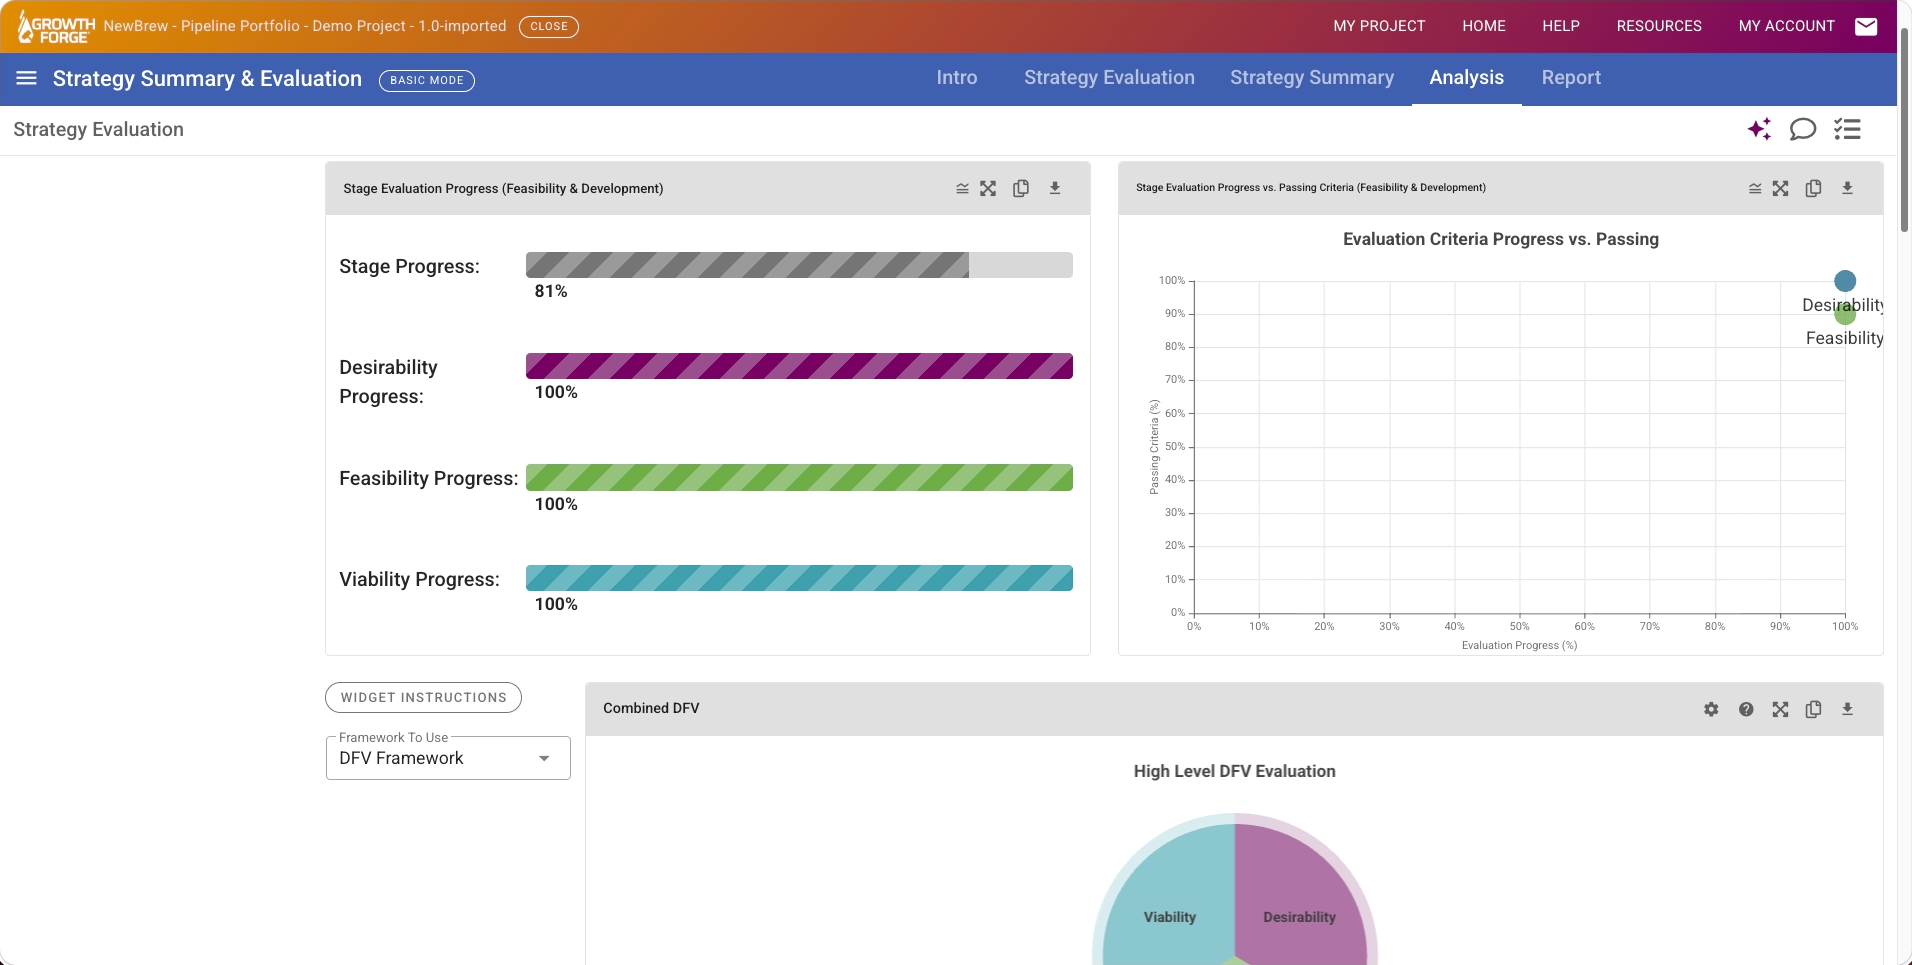Screen dimensions: 1912x965
Task: Go to HOME in top navigation
Action: pos(1484,26)
